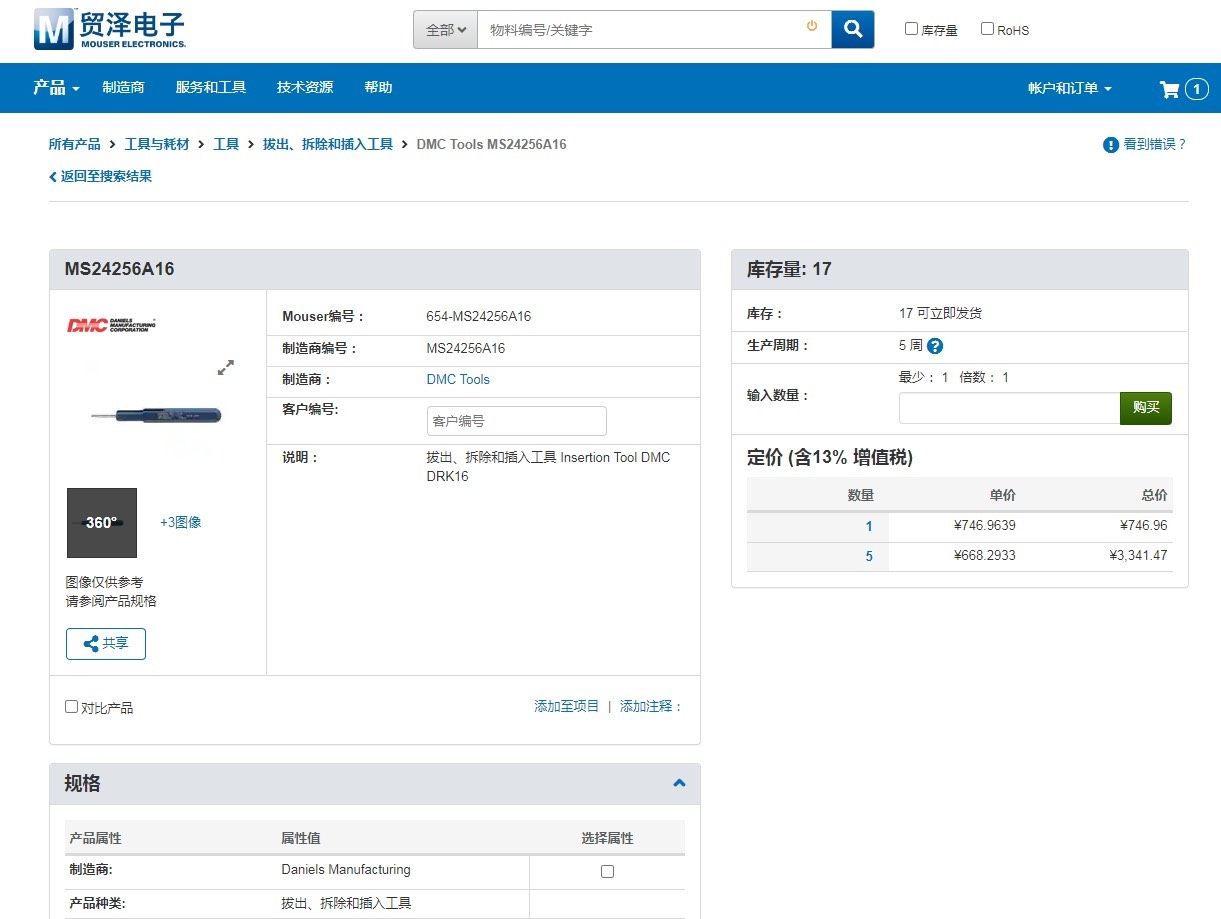Toggle the 库存量 checkbox
Screen dimensions: 1221x919
(911, 29)
